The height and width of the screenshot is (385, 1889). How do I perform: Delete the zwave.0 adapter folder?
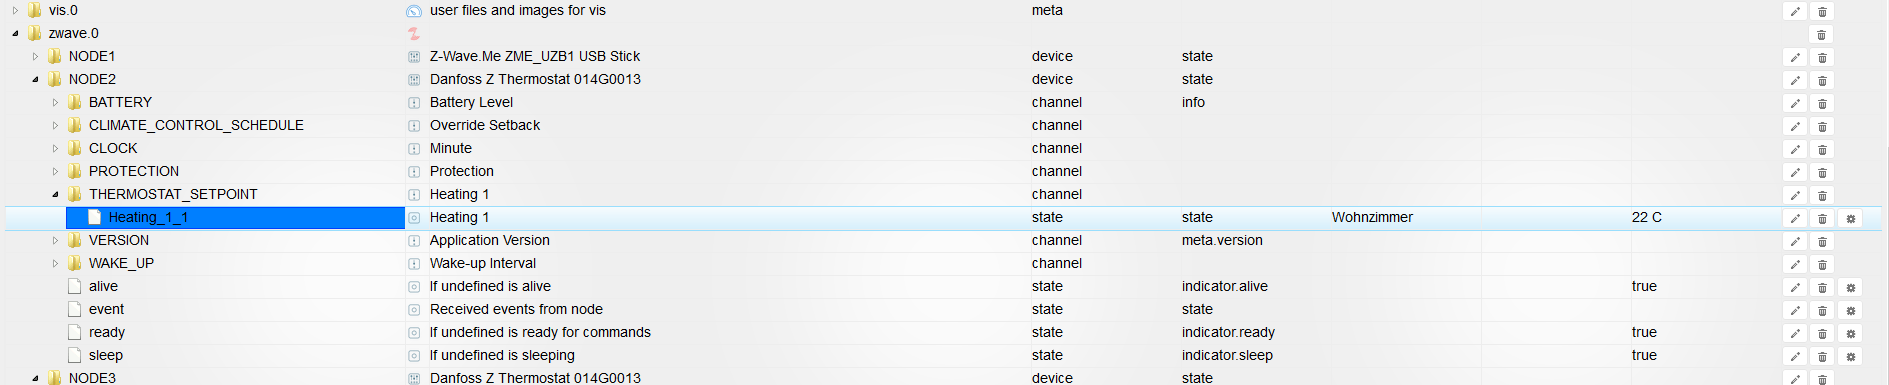pyautogui.click(x=1822, y=35)
